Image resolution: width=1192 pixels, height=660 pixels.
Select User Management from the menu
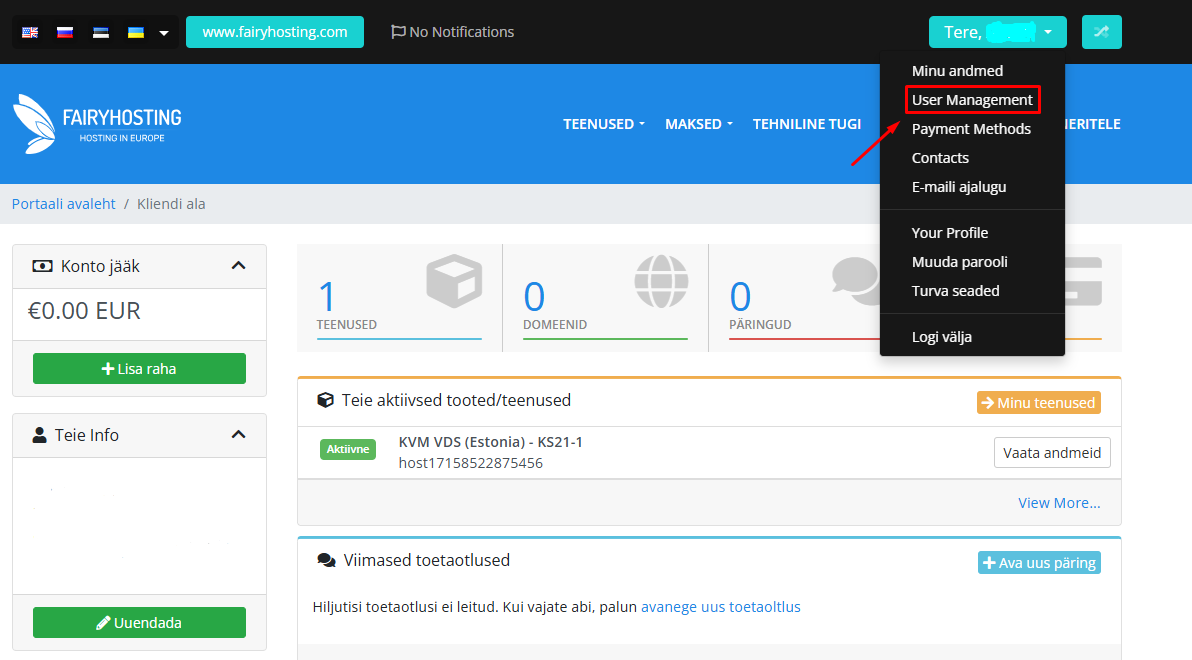tap(972, 100)
